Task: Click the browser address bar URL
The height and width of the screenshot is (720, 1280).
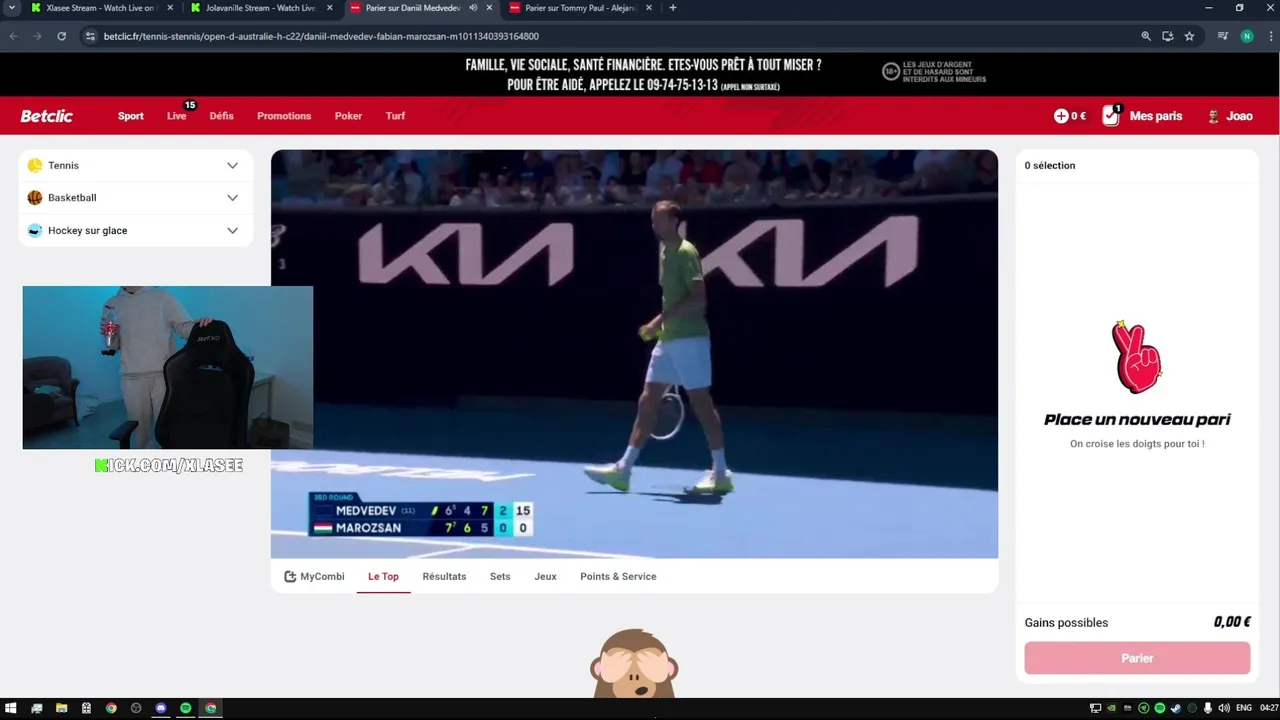Action: click(321, 36)
